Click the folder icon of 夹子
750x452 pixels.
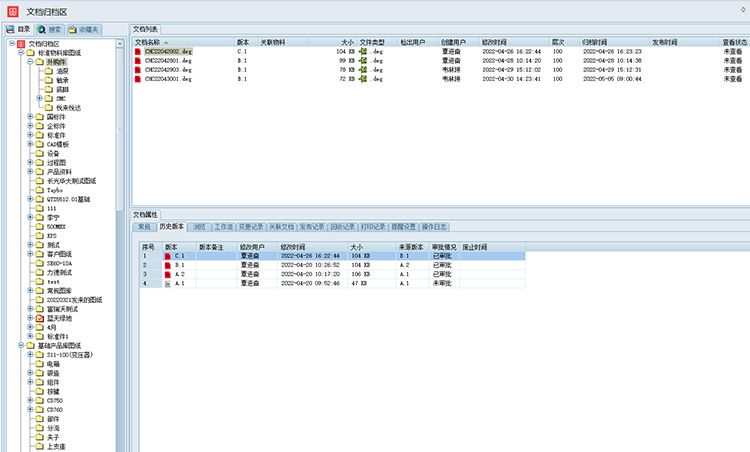pyautogui.click(x=40, y=437)
